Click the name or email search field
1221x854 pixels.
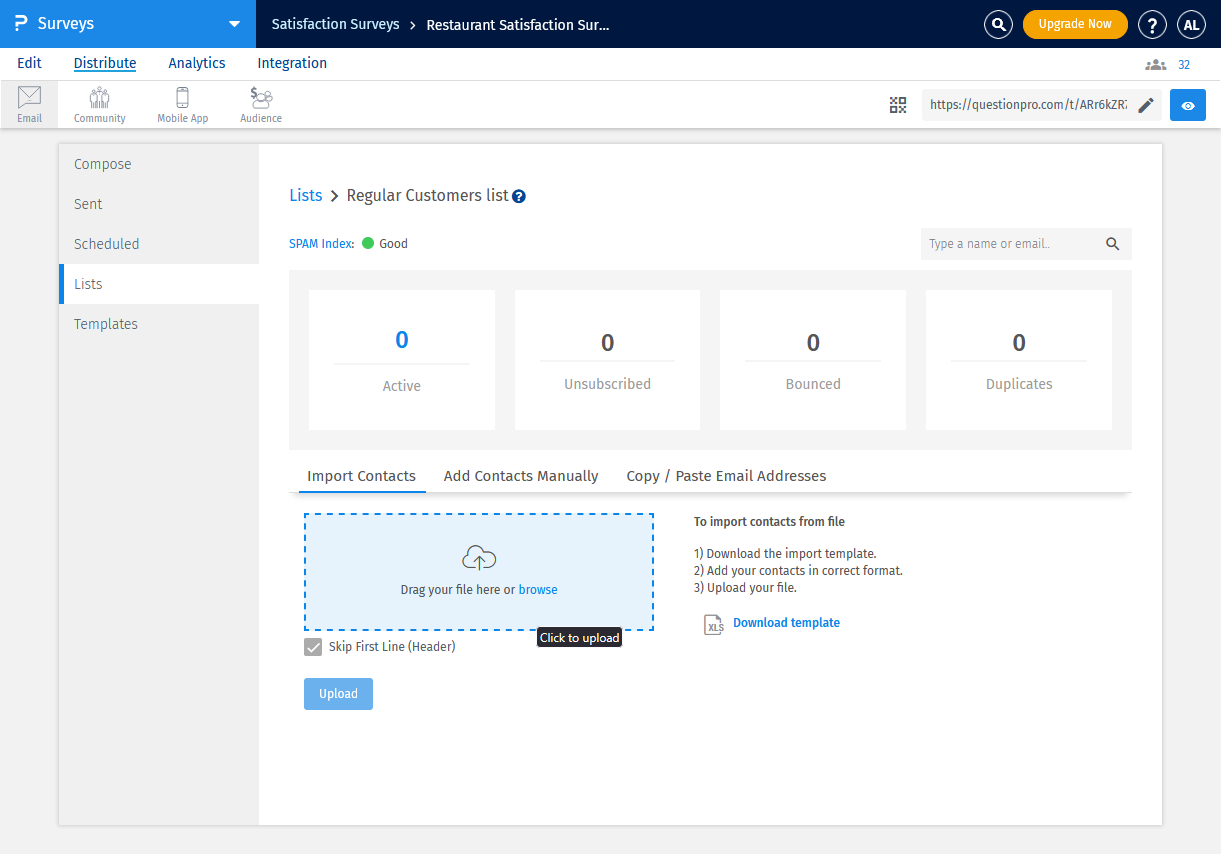pyautogui.click(x=1010, y=244)
